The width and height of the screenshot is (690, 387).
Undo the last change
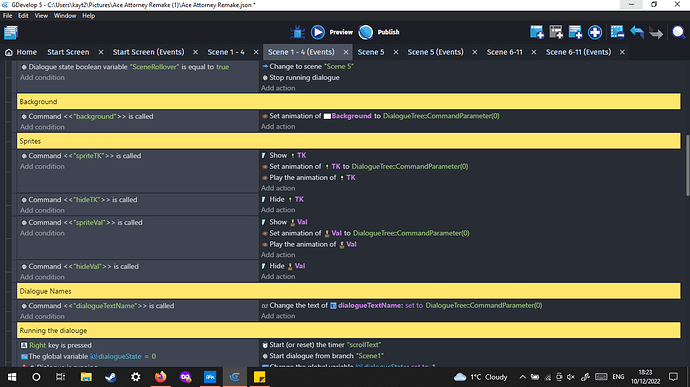point(637,32)
